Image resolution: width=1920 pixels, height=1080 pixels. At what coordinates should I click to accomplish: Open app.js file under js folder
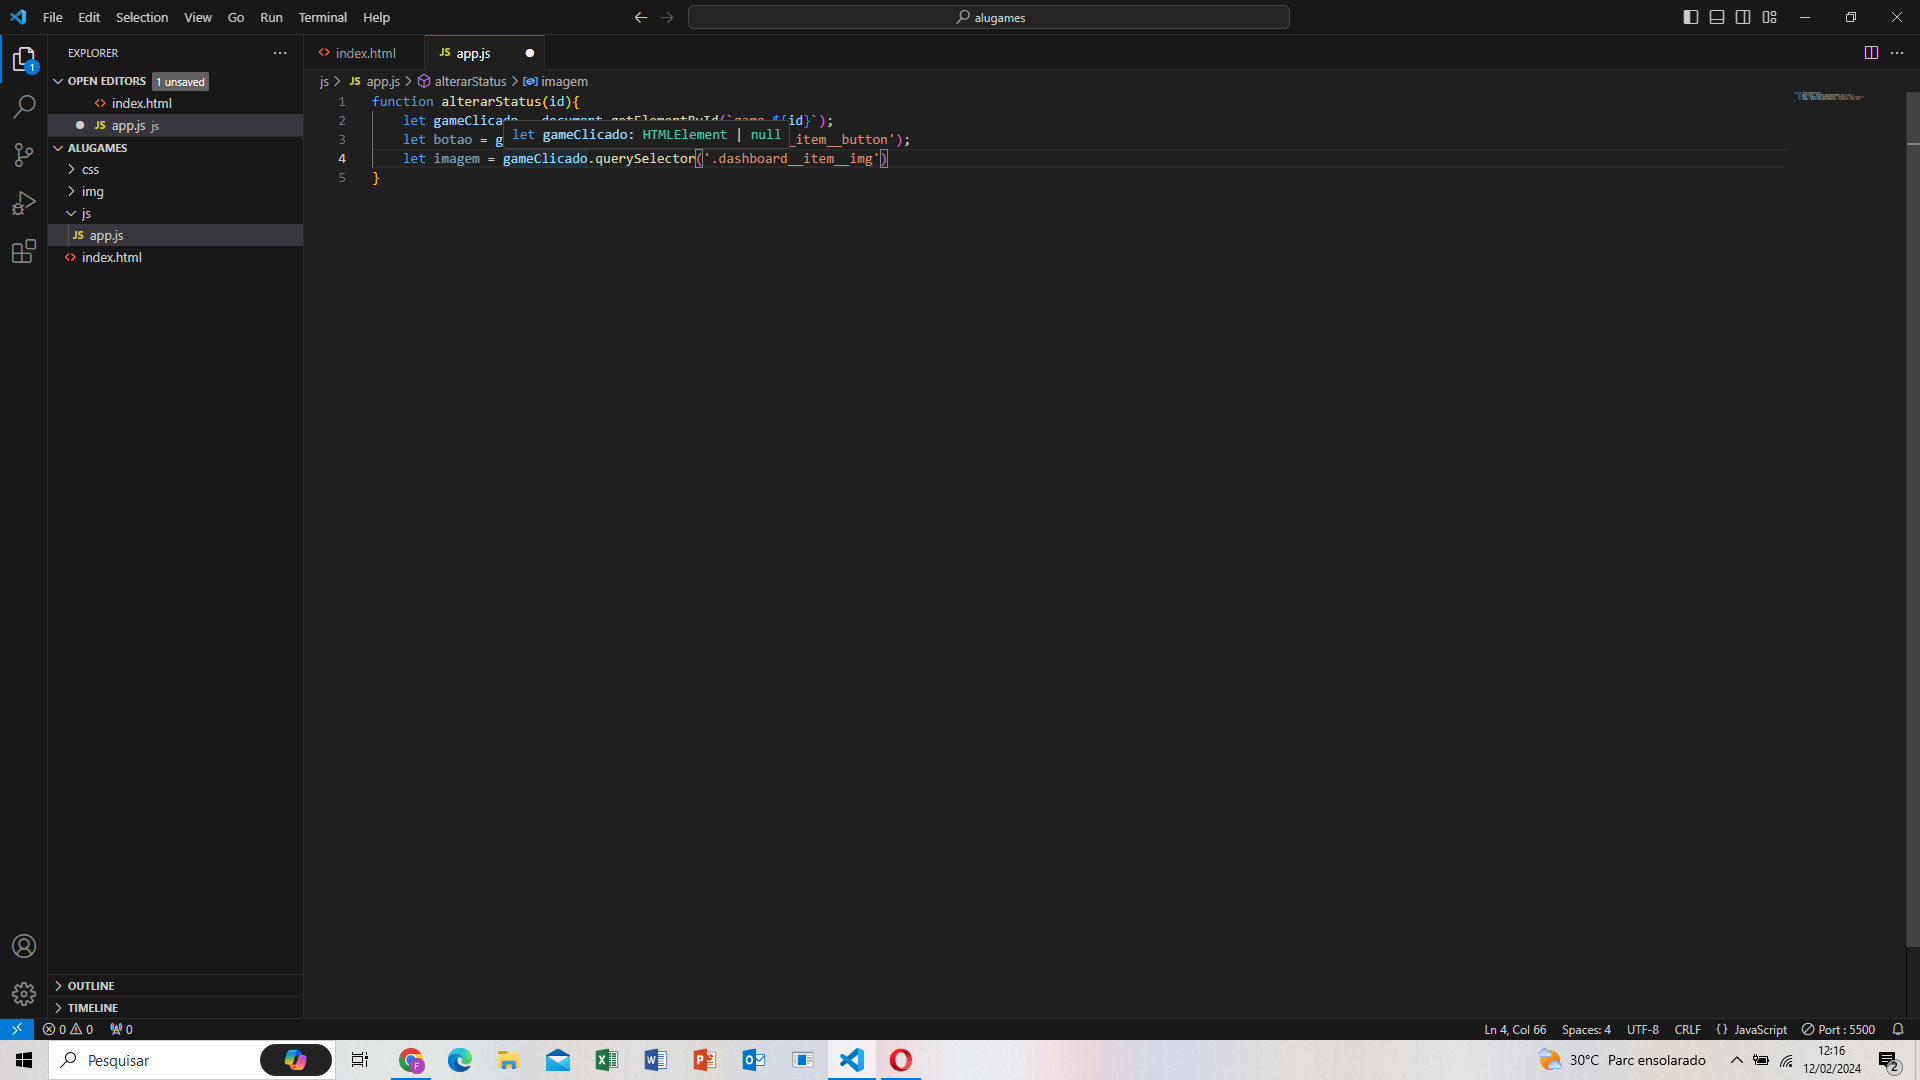click(175, 235)
